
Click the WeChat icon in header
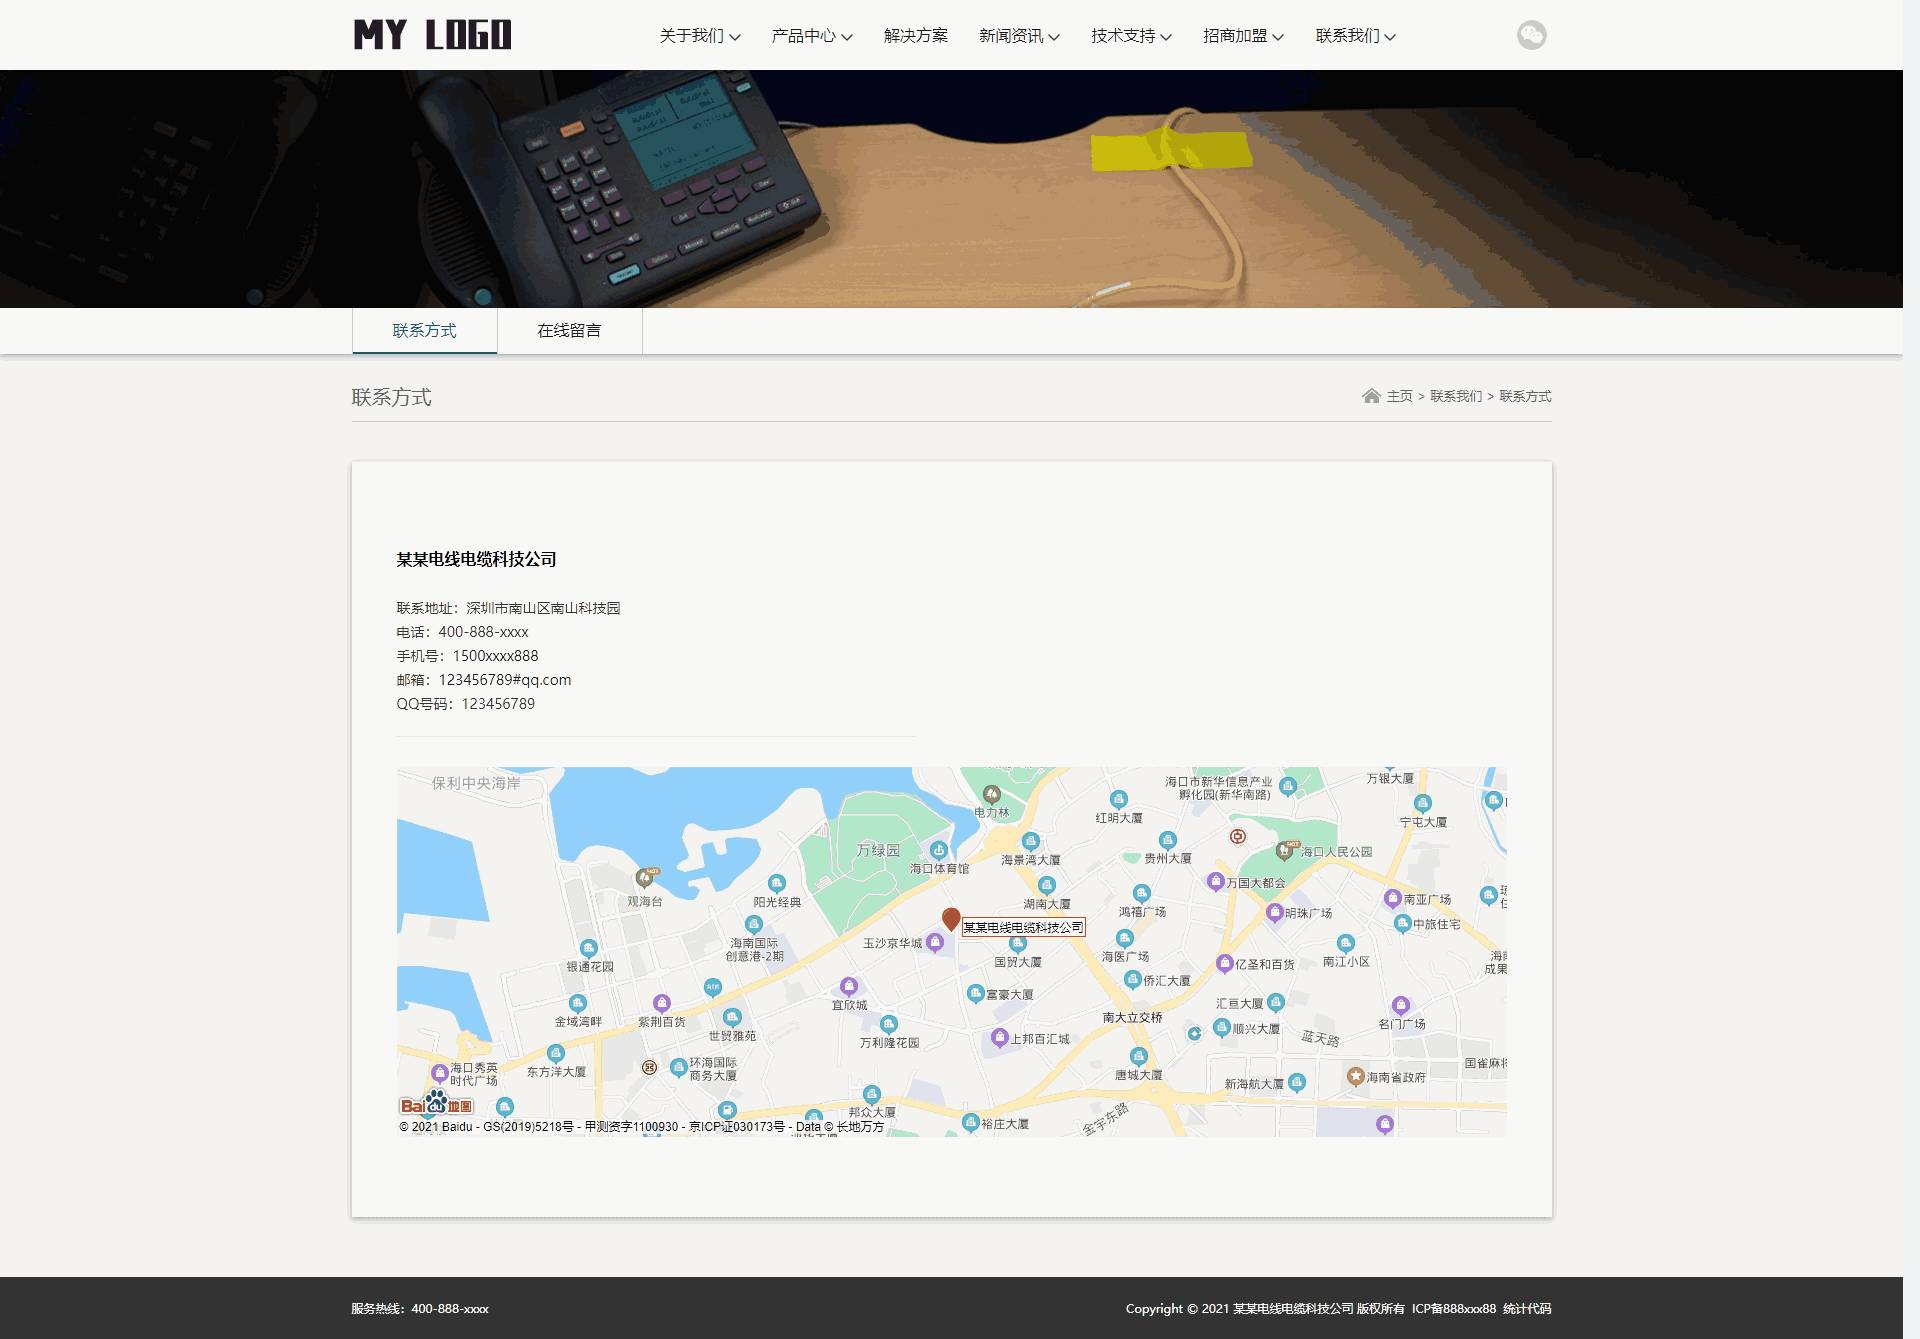[x=1531, y=35]
